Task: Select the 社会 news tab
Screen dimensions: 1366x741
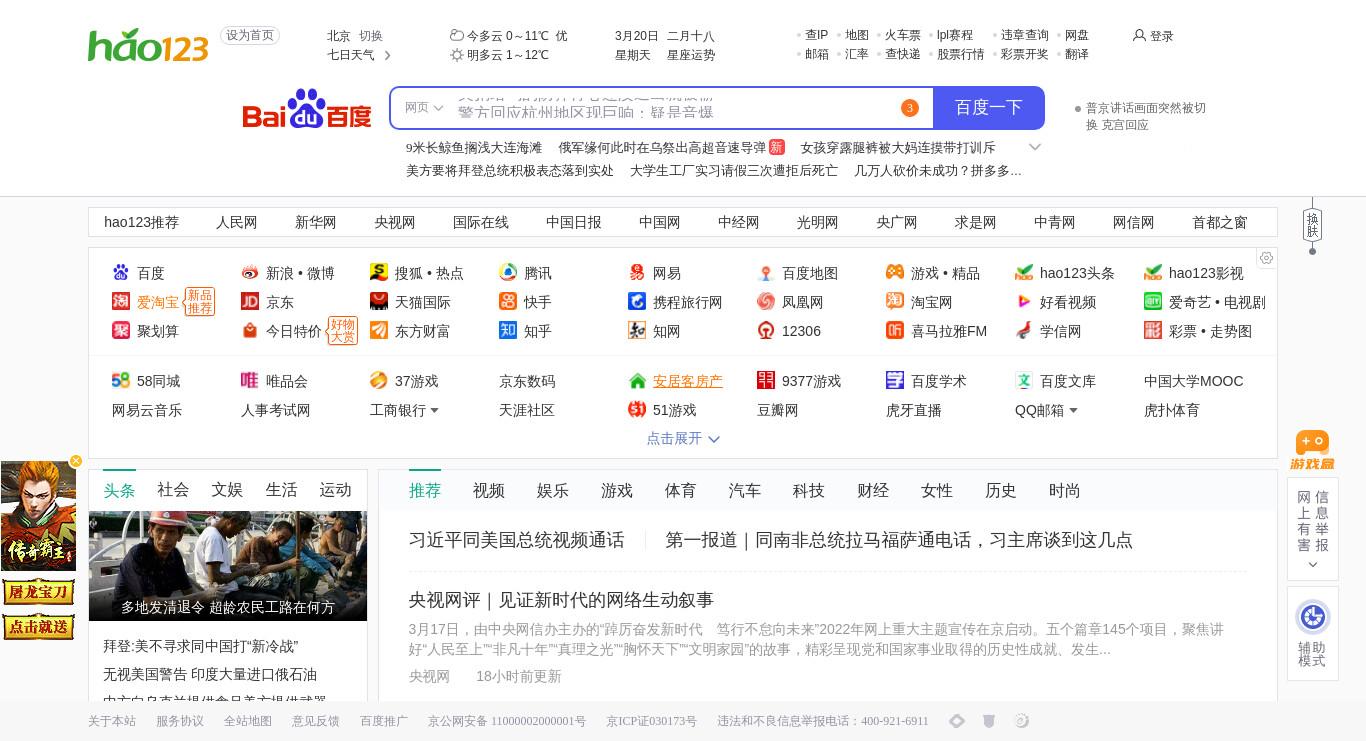Action: pyautogui.click(x=173, y=490)
